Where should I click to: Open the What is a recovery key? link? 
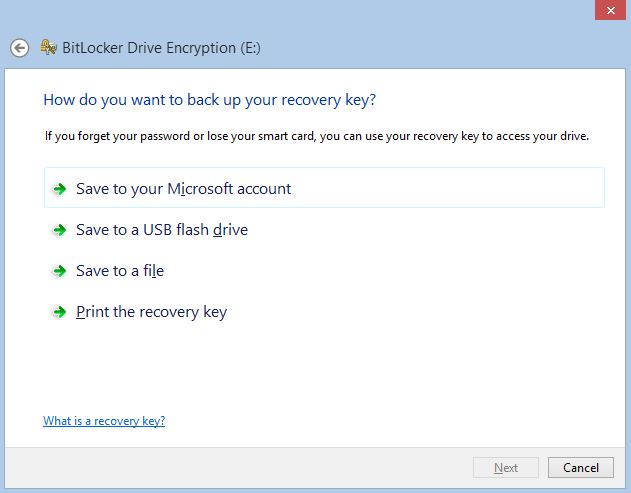104,421
